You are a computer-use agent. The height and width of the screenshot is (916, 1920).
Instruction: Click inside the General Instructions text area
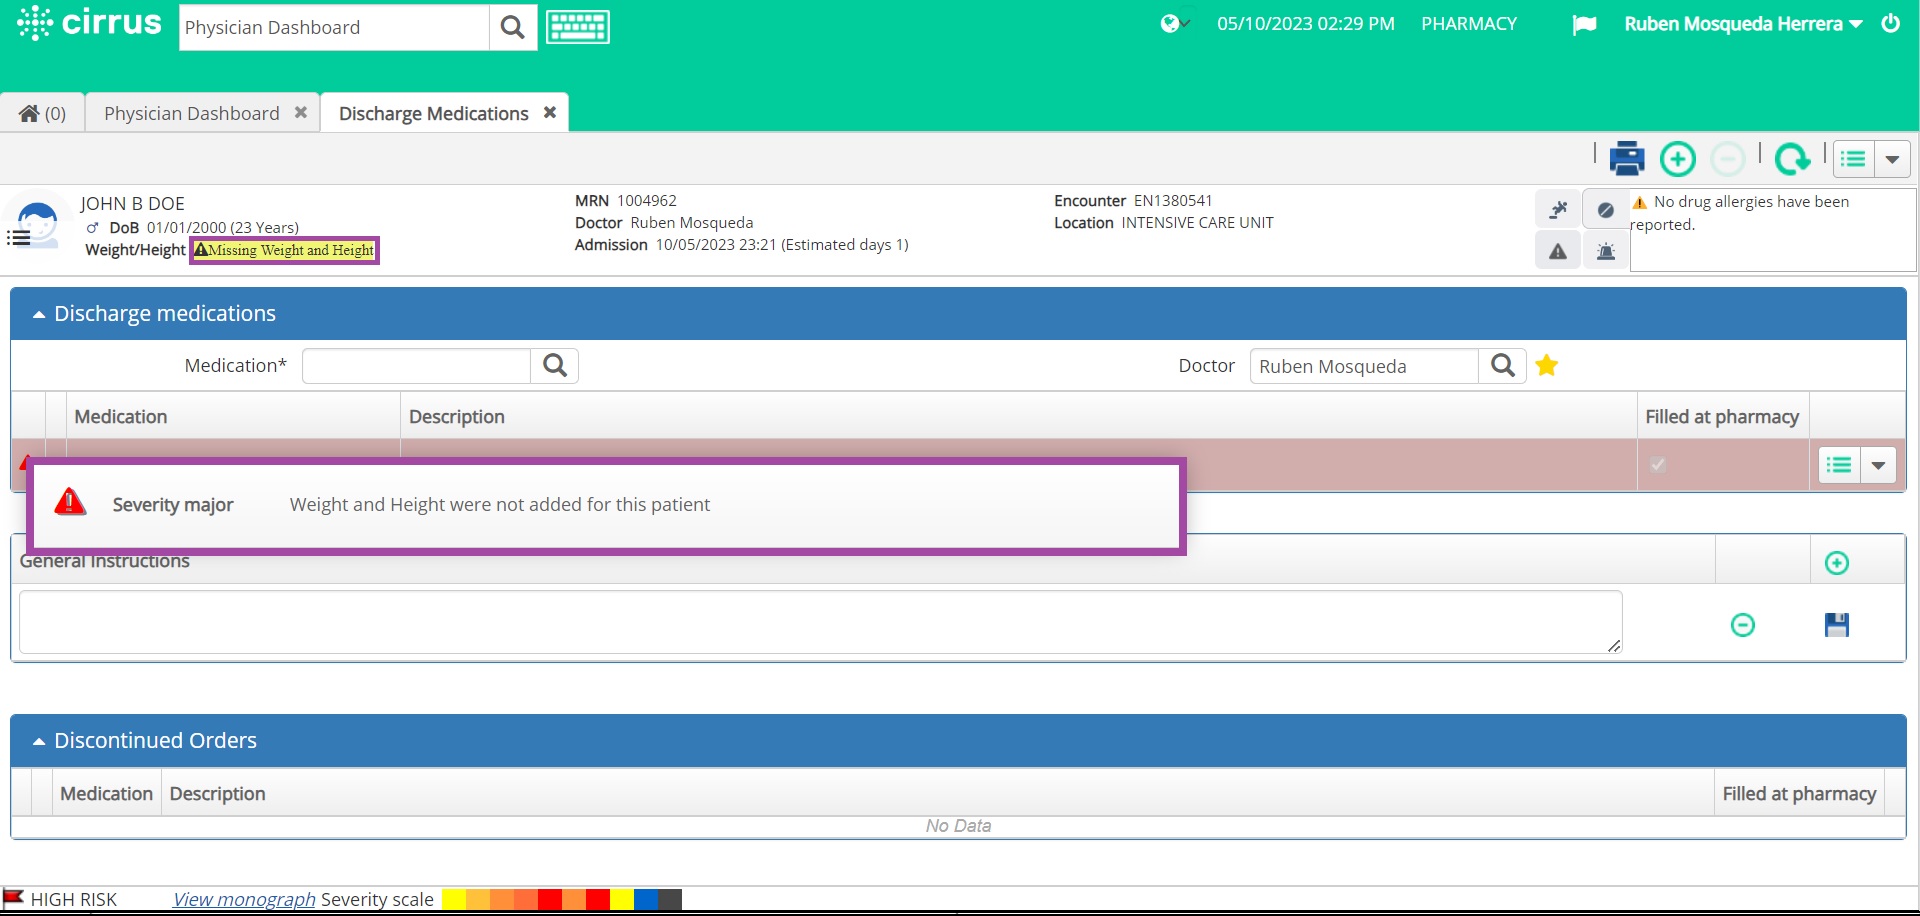click(x=800, y=621)
